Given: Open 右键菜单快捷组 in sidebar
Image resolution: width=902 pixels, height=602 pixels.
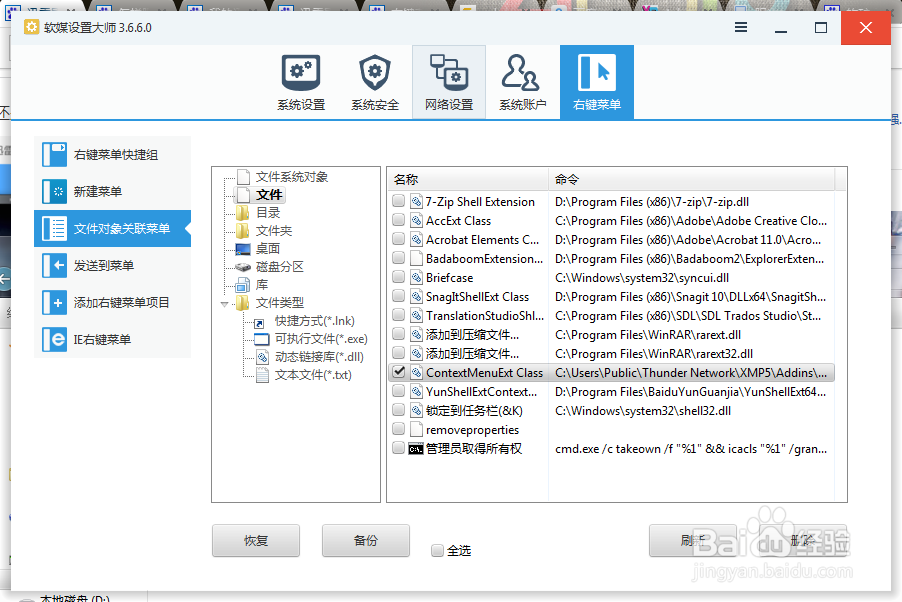Looking at the screenshot, I should pyautogui.click(x=112, y=155).
